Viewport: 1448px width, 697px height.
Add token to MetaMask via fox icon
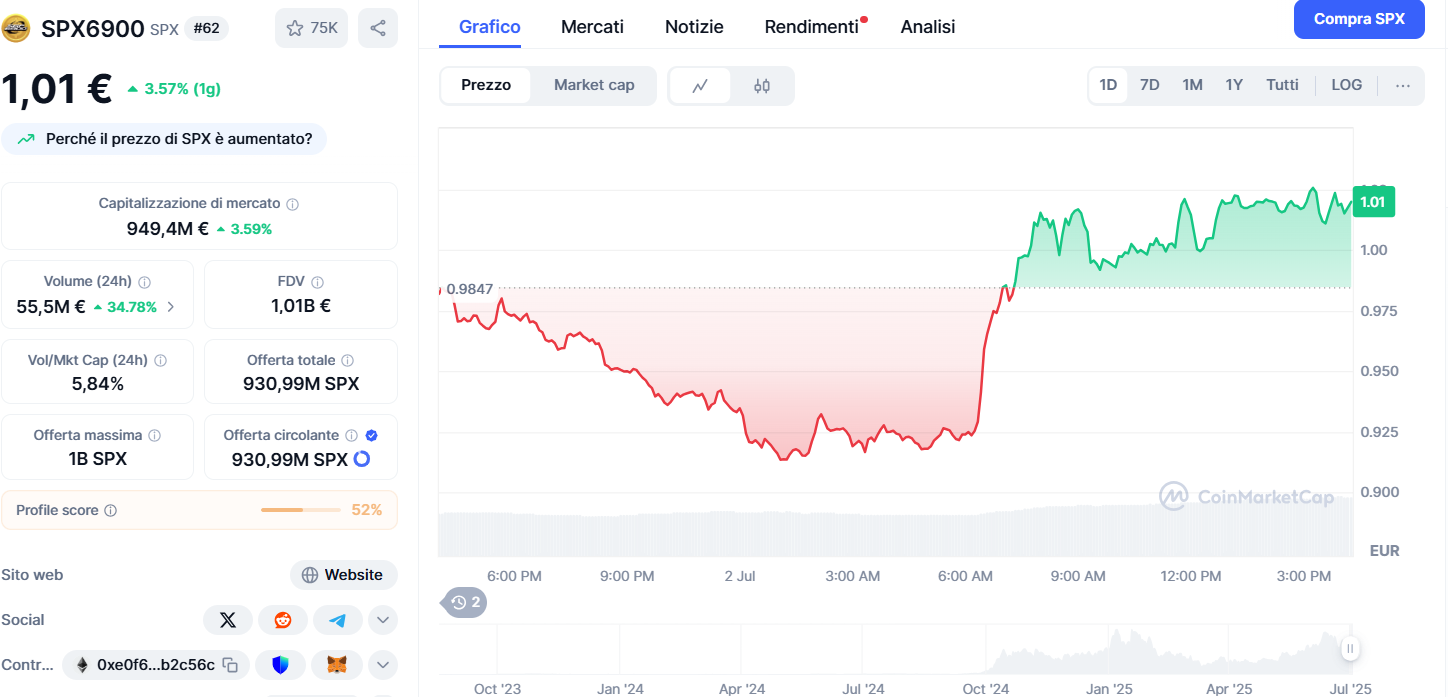point(337,665)
